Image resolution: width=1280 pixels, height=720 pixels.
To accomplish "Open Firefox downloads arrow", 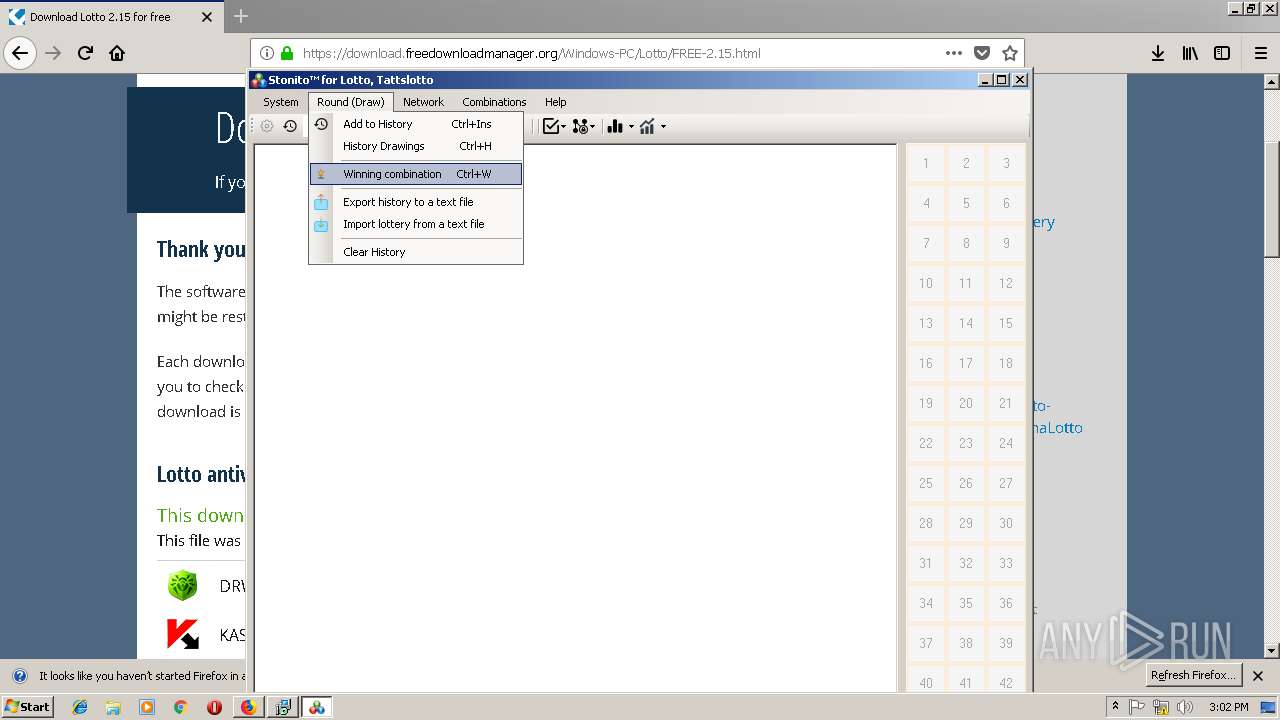I will pos(1158,53).
